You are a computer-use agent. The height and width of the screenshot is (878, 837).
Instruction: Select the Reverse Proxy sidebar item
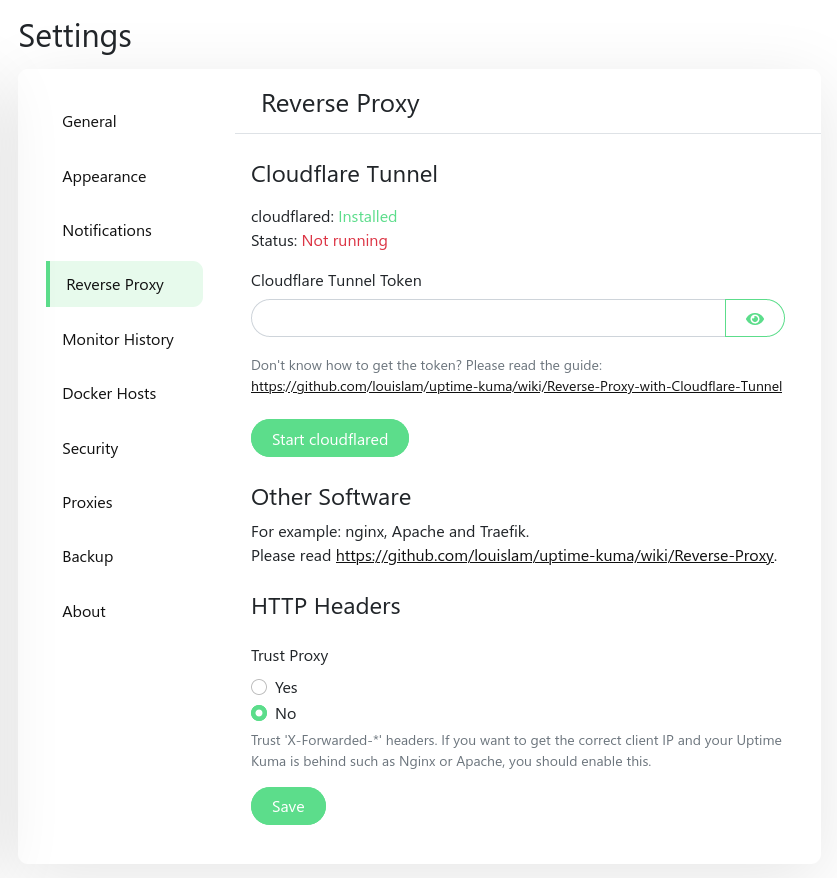pyautogui.click(x=115, y=285)
